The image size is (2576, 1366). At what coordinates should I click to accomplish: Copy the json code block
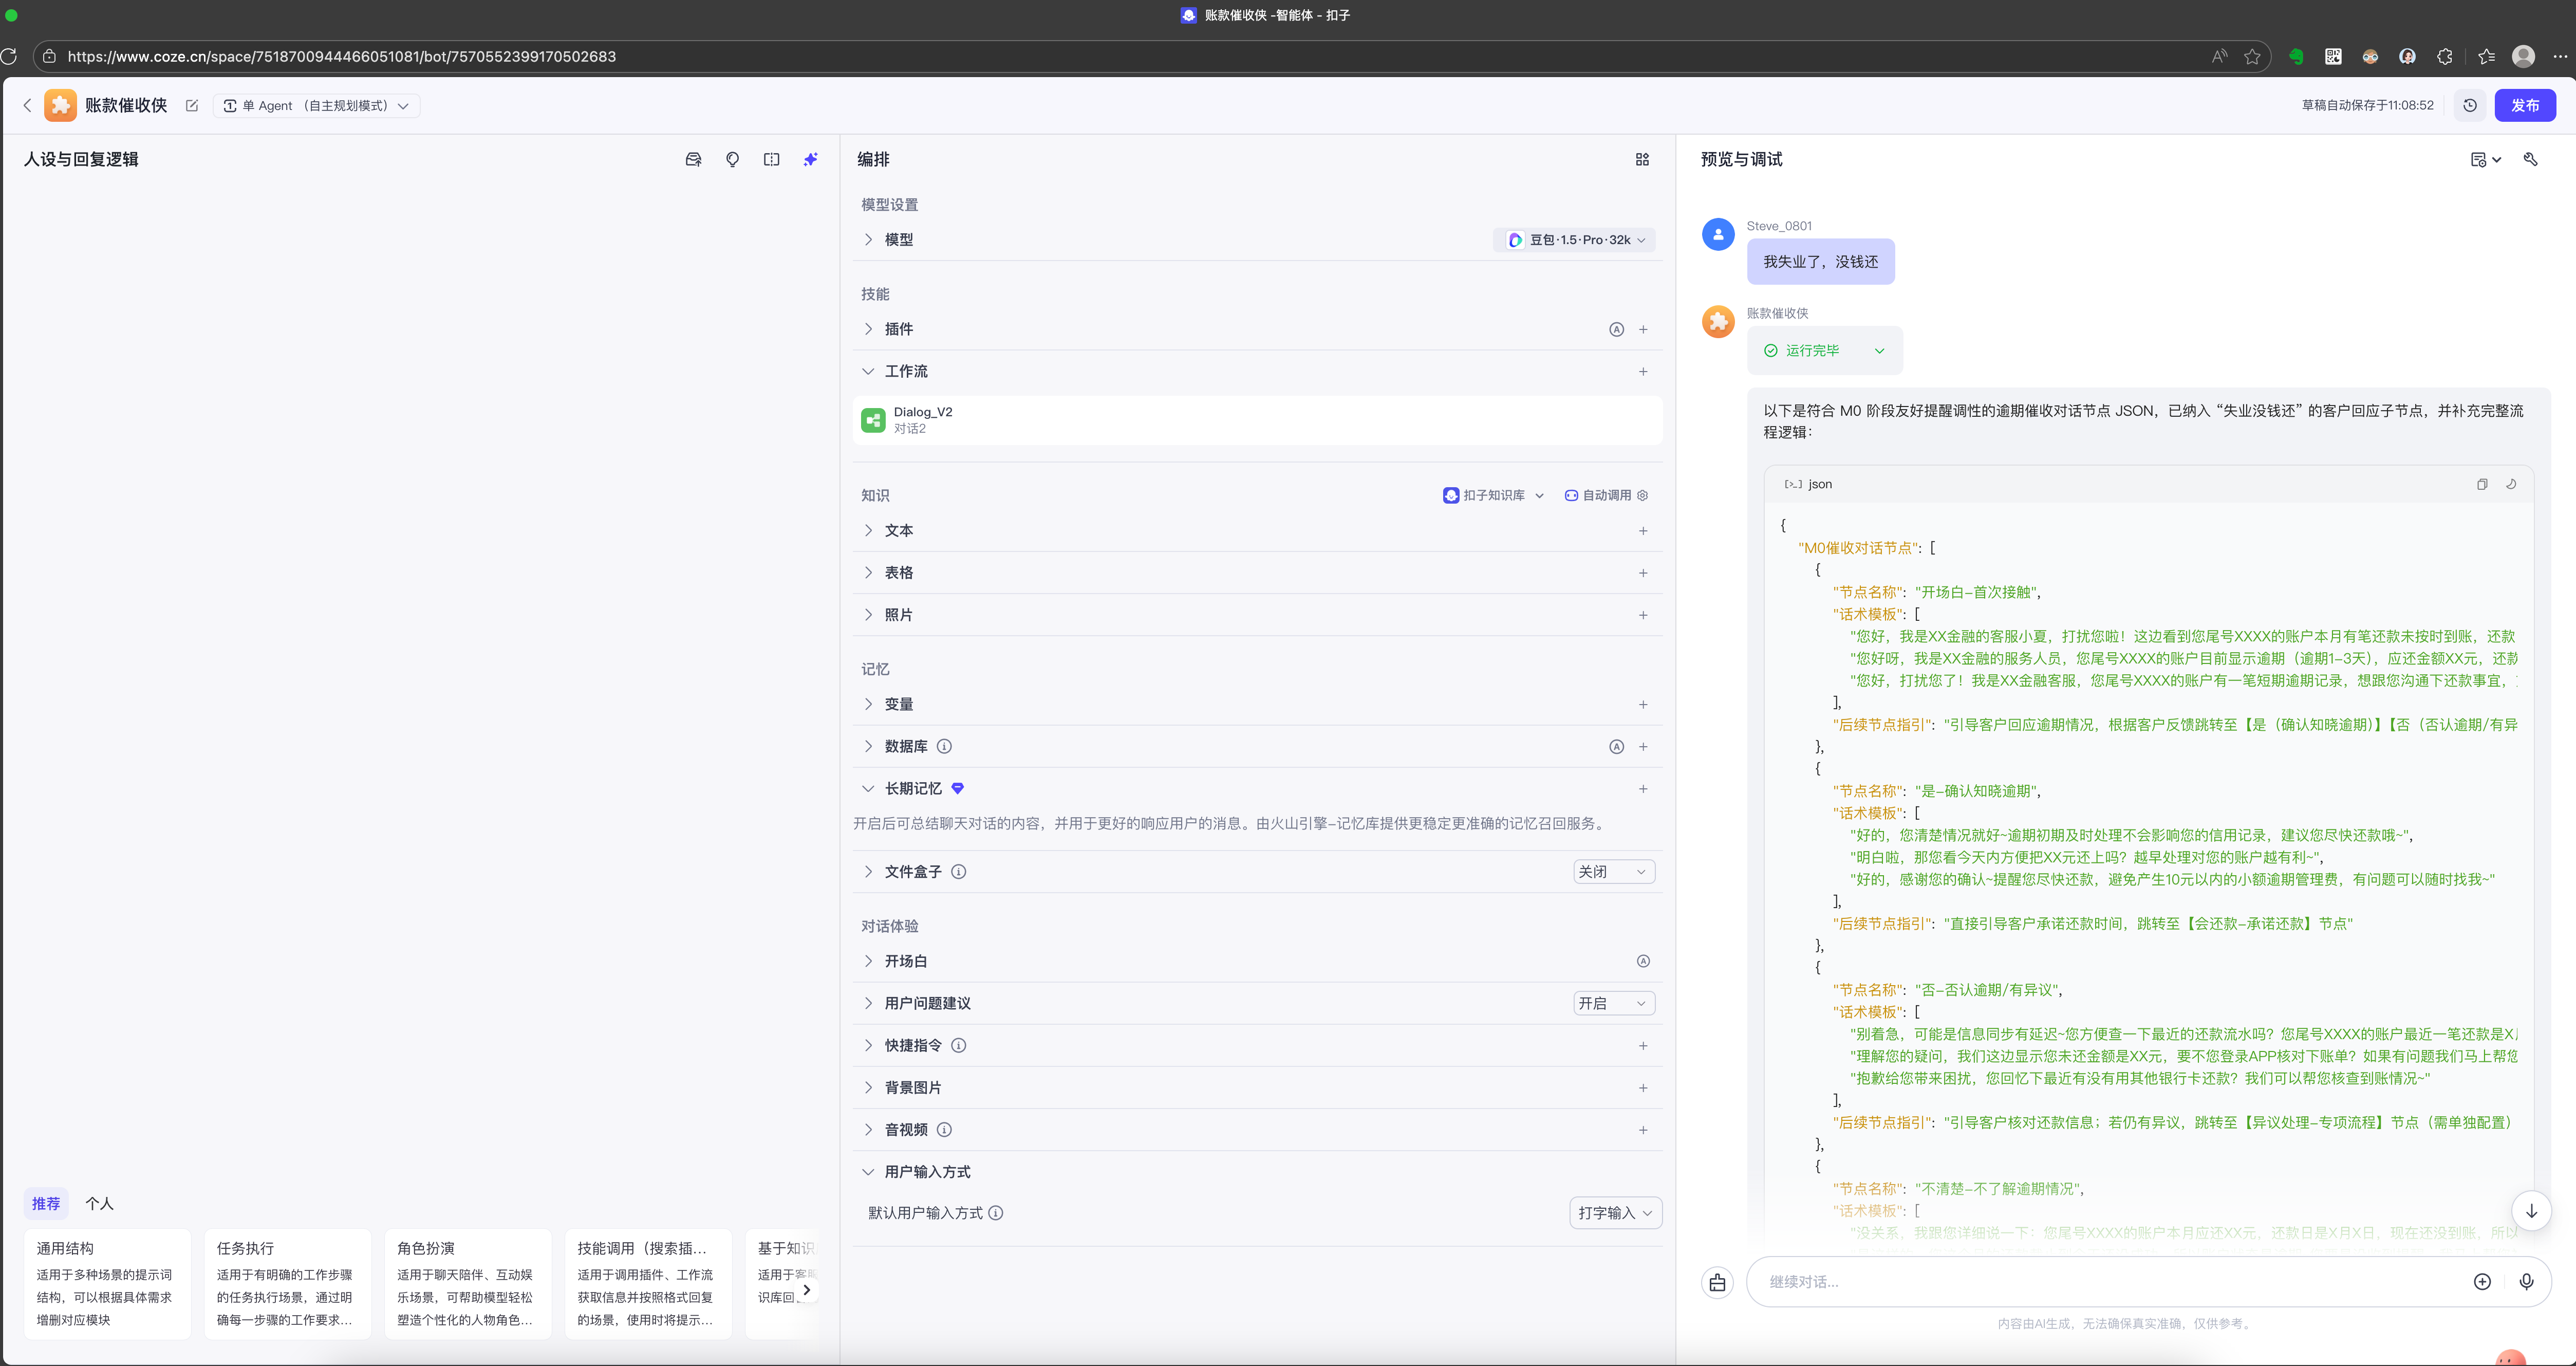(x=2482, y=484)
